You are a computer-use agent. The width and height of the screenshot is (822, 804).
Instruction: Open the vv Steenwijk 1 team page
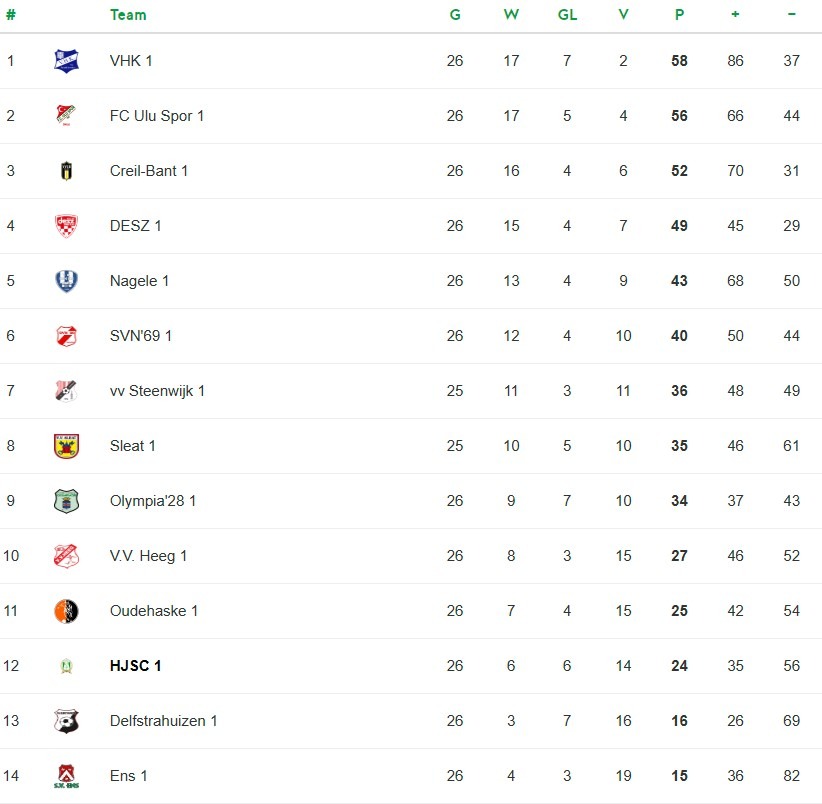[157, 391]
